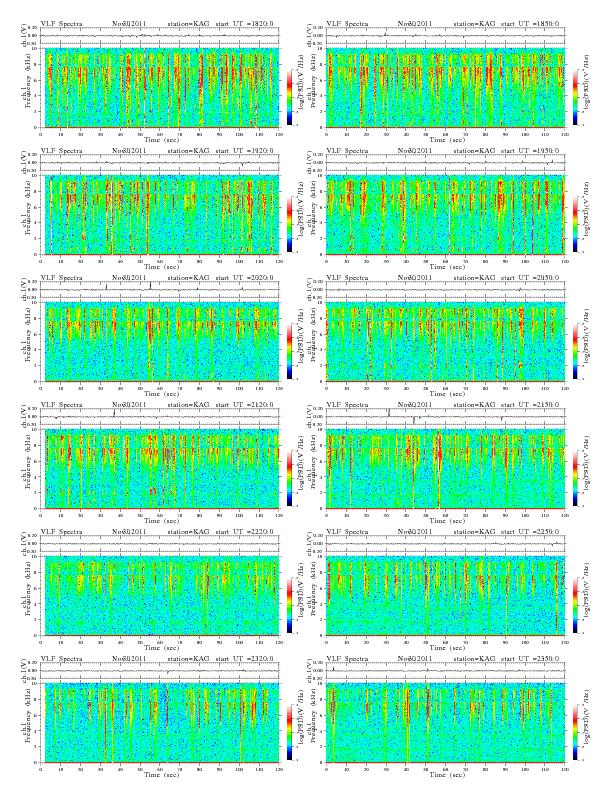Click the PSD color bar of 1950 panel
The image size is (612, 792).
pyautogui.click(x=575, y=224)
